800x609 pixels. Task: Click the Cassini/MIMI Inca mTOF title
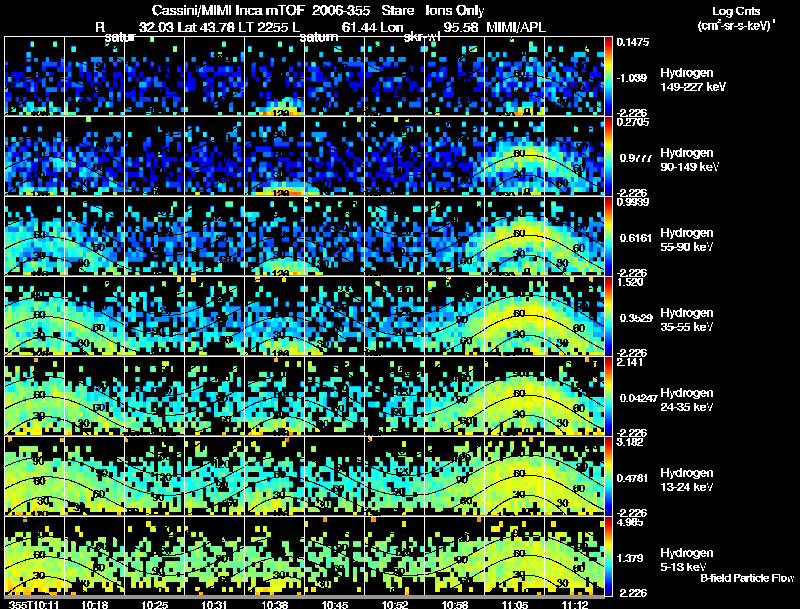[x=228, y=10]
